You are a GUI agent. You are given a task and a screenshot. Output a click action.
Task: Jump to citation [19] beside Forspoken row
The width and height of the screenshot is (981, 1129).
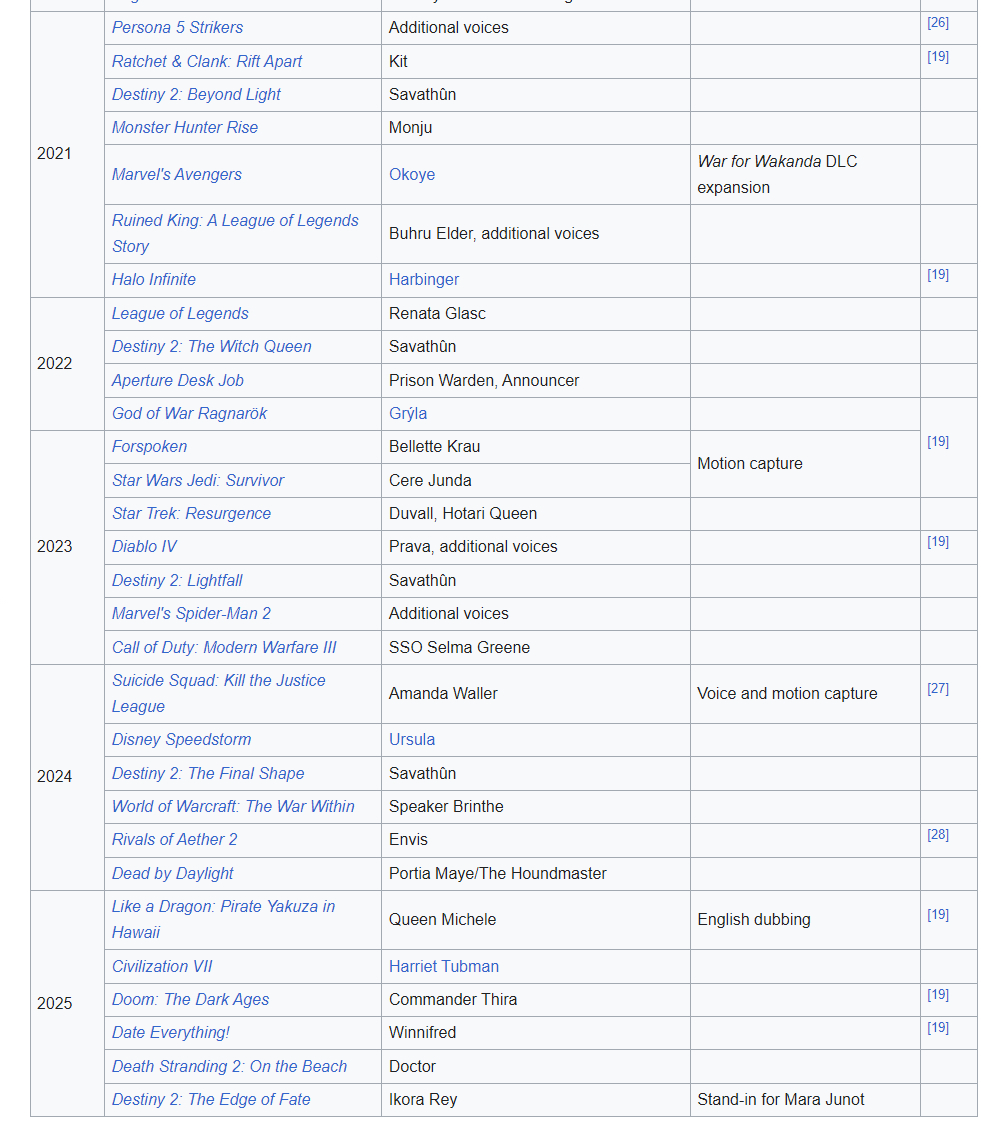[x=938, y=441]
